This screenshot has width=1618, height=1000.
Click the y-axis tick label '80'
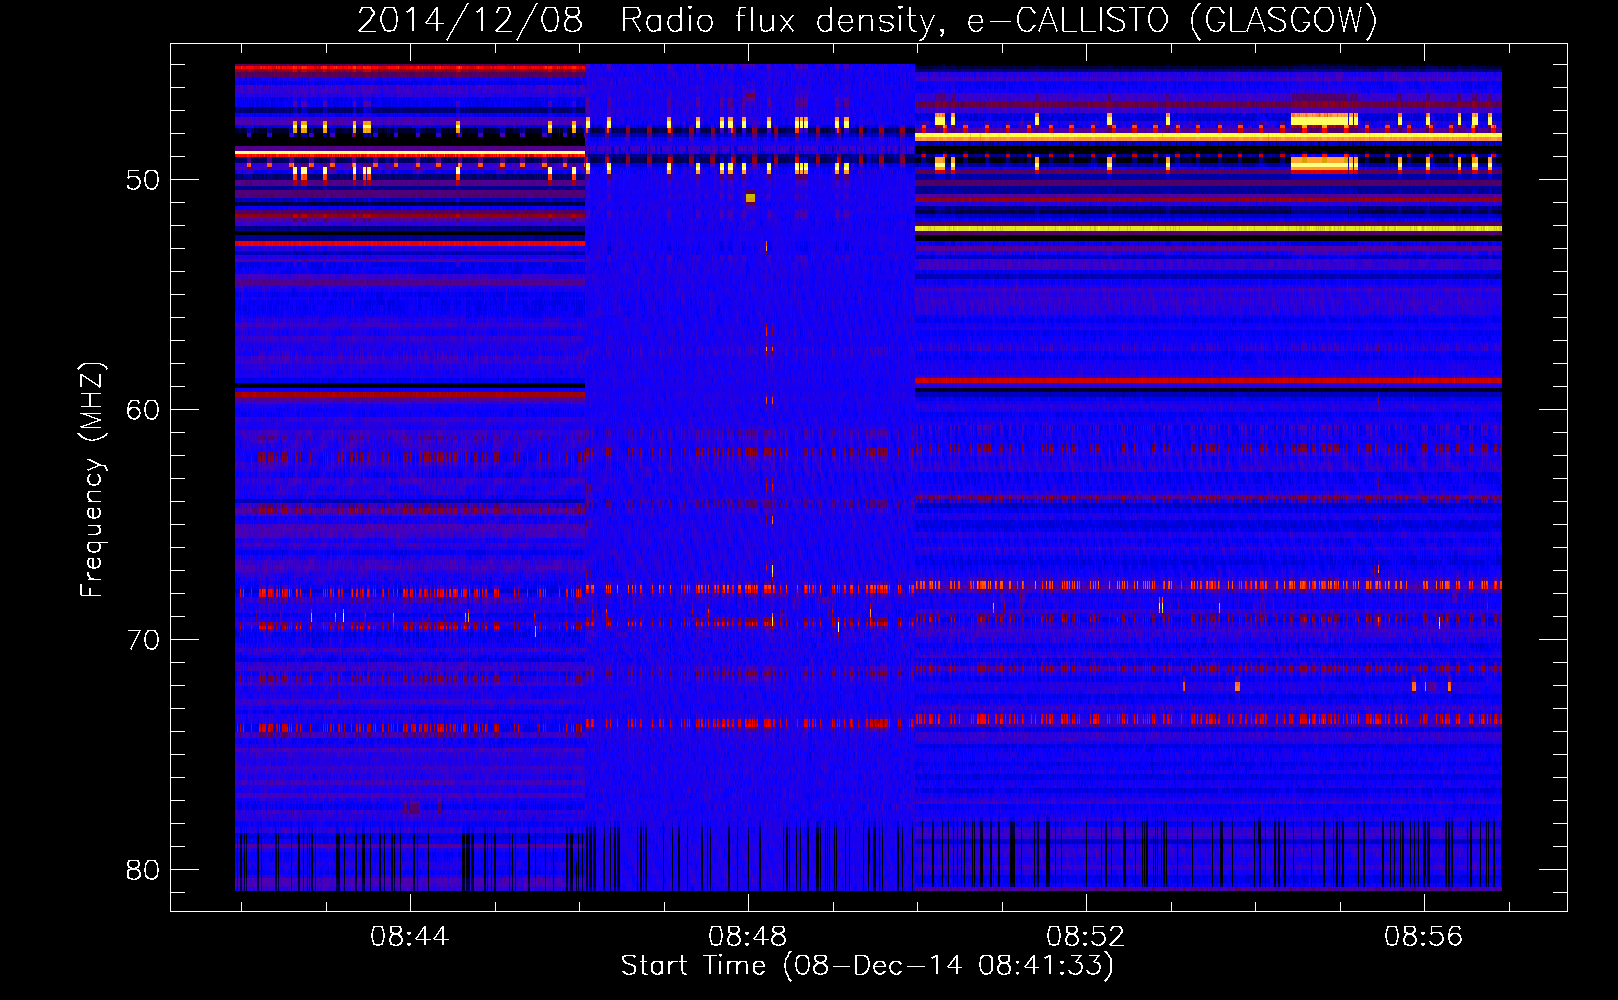click(143, 870)
